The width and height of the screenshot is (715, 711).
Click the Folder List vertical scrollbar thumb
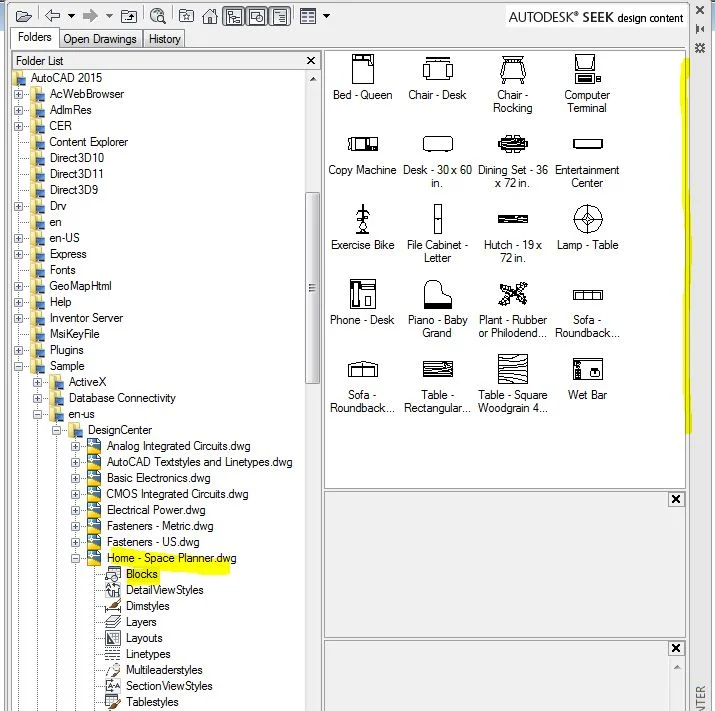point(312,288)
